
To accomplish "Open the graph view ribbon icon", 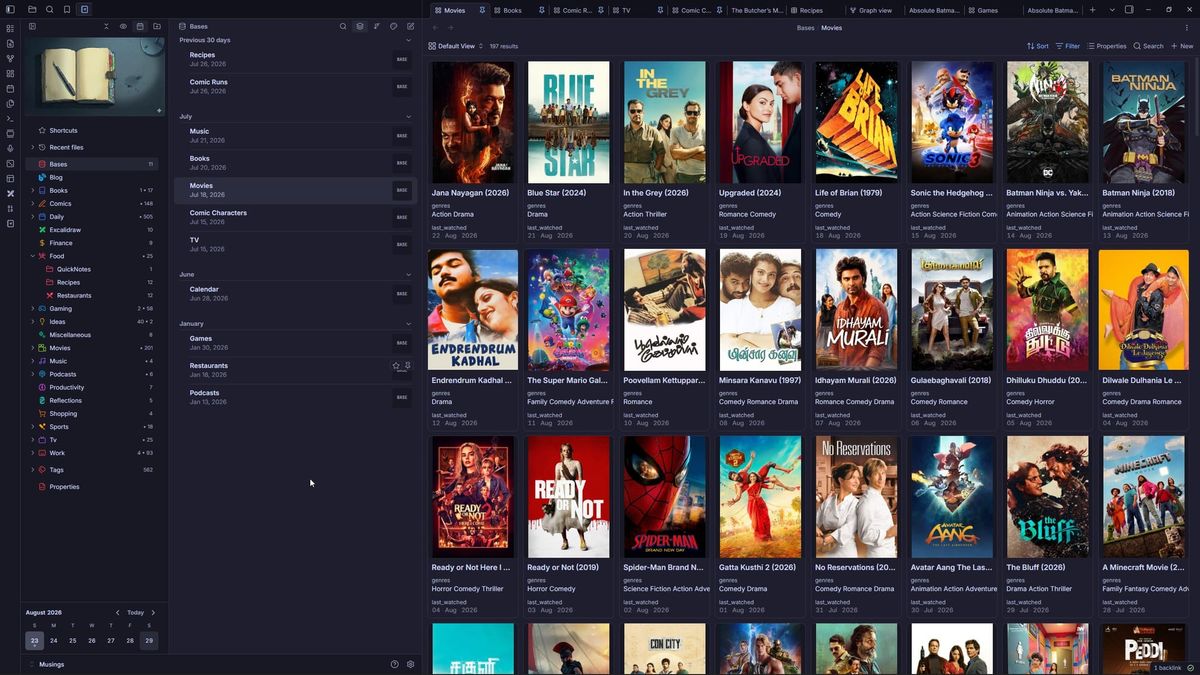I will 10,58.
